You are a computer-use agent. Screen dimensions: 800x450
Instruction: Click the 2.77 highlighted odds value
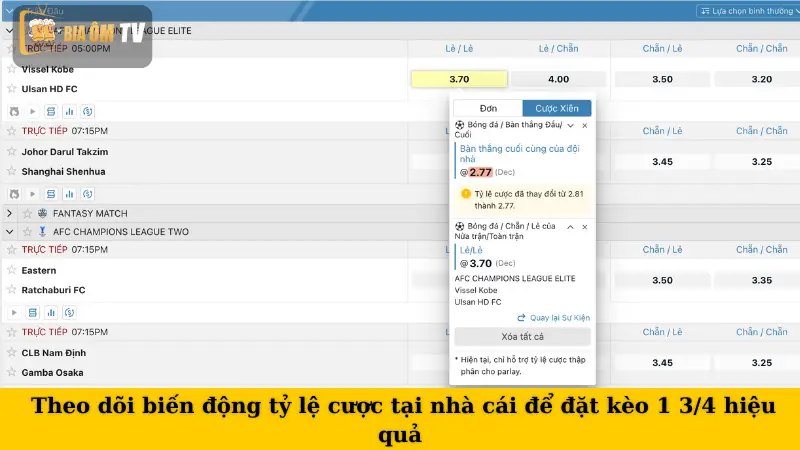tap(480, 172)
